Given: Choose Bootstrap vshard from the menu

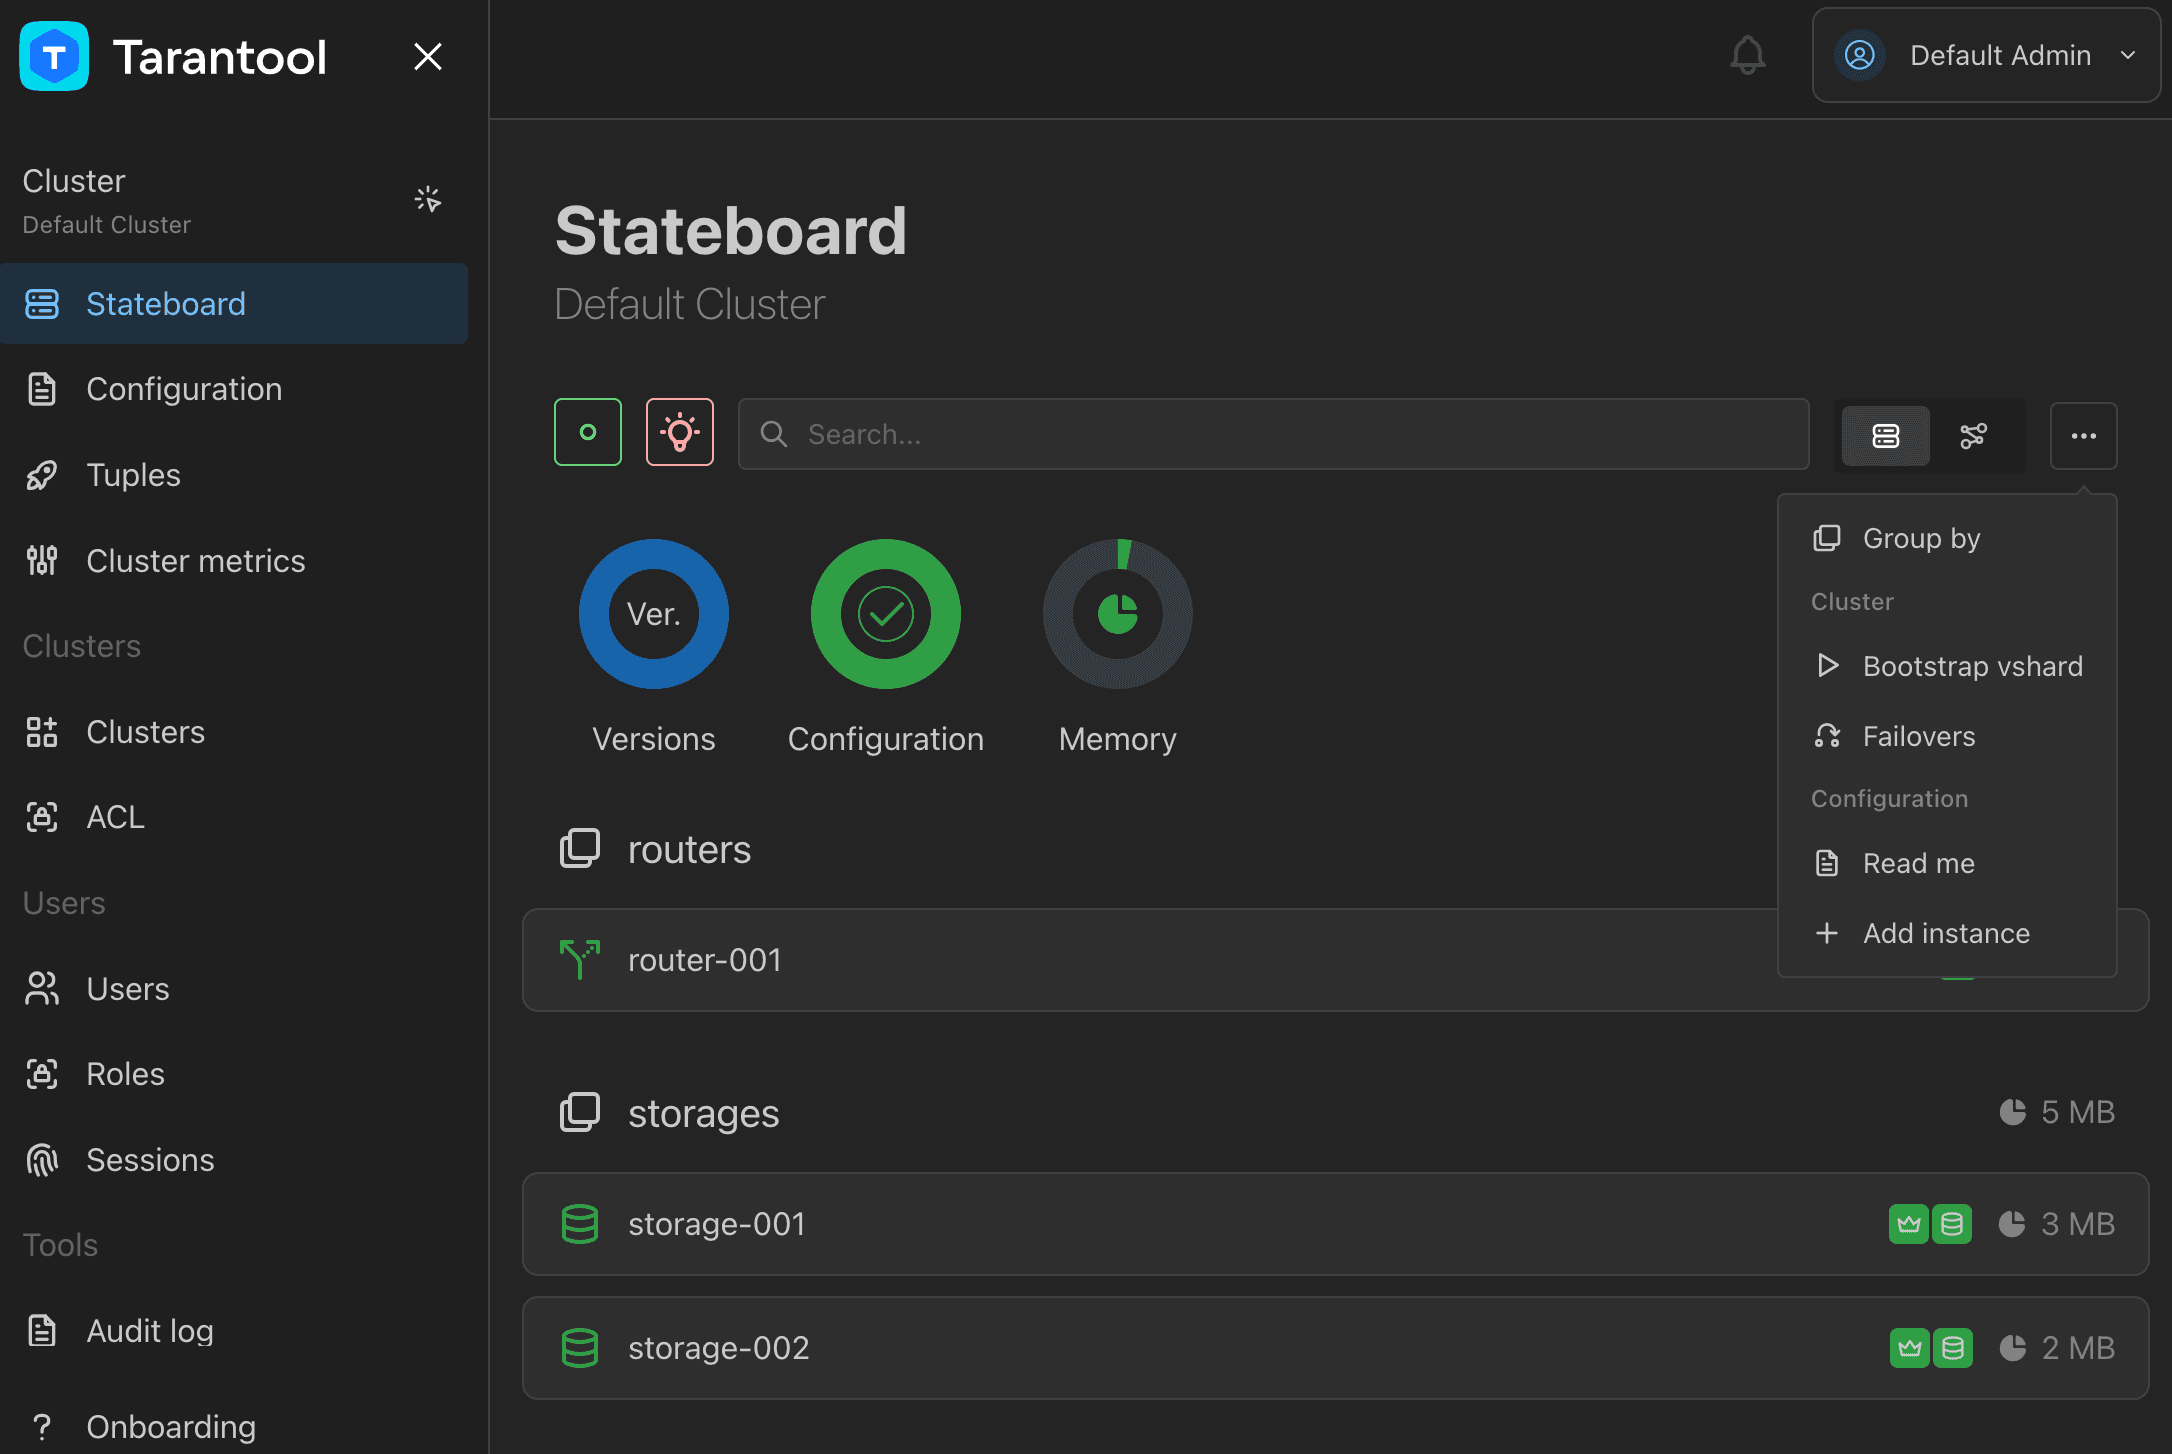Looking at the screenshot, I should point(1947,666).
